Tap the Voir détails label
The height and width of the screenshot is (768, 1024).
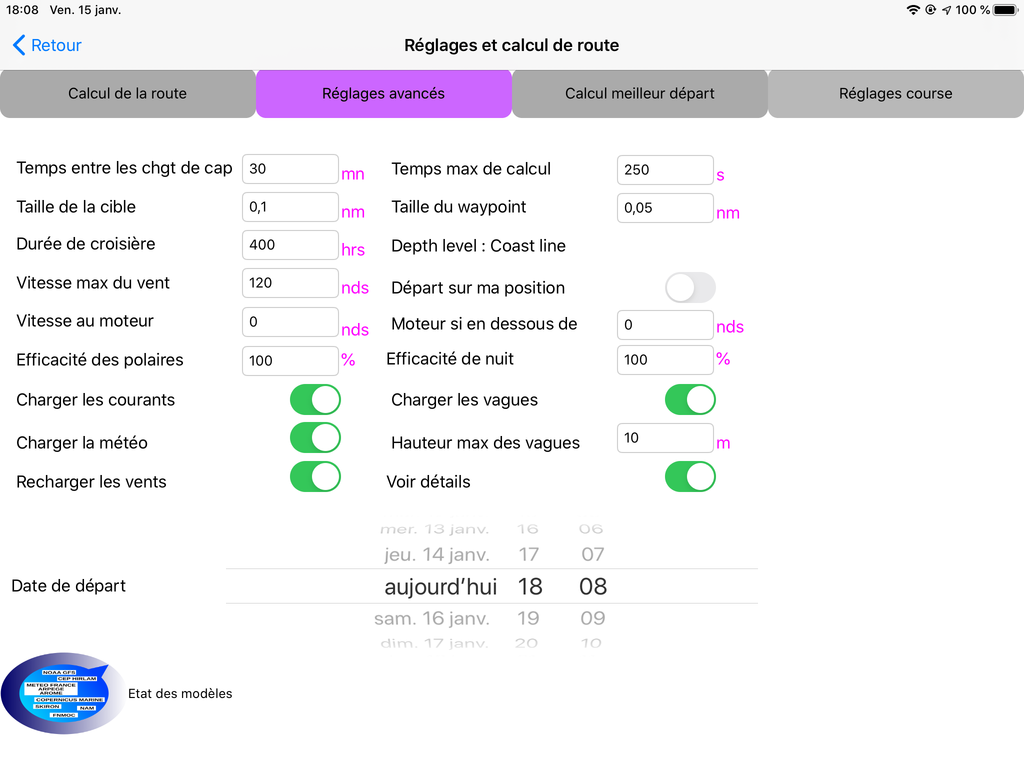[x=428, y=482]
